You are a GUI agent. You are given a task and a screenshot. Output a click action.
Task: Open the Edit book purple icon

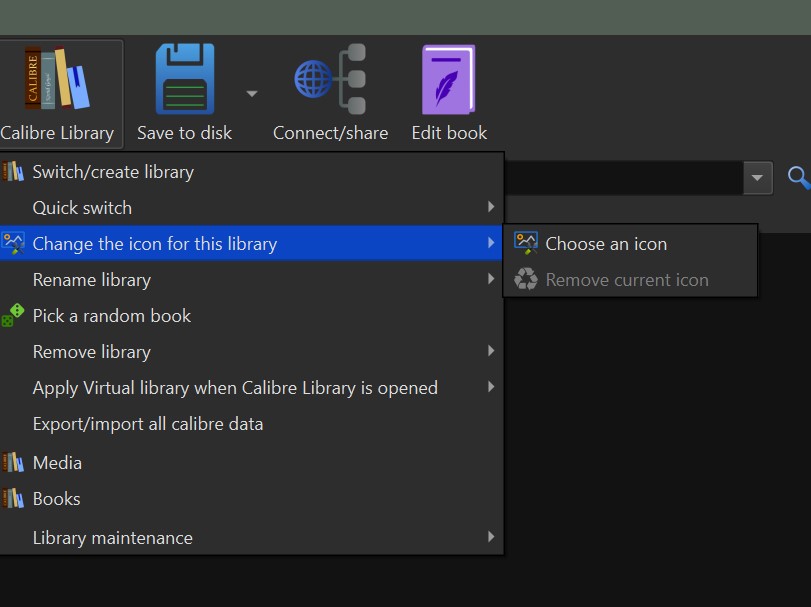[x=449, y=79]
